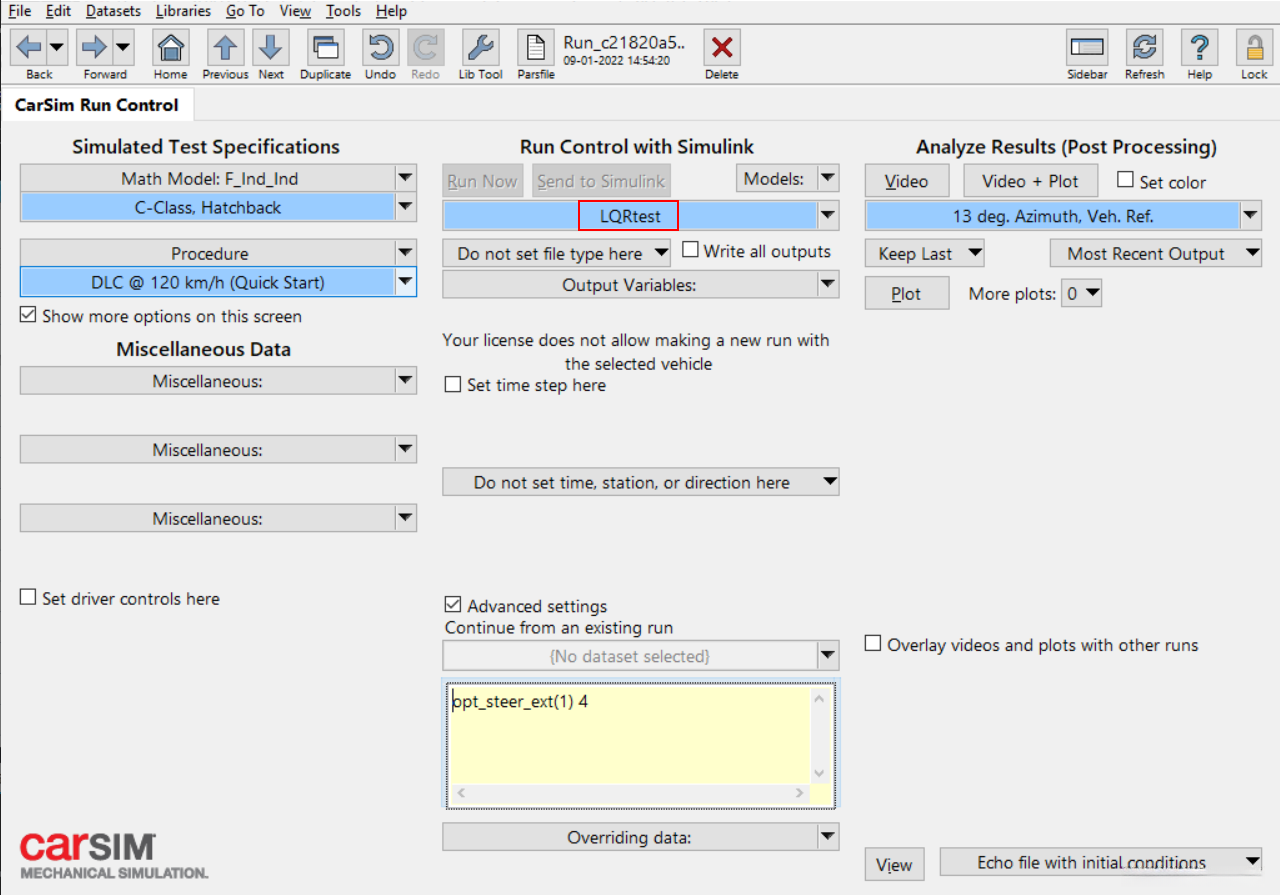
Task: Open the Go To menu
Action: coord(245,11)
